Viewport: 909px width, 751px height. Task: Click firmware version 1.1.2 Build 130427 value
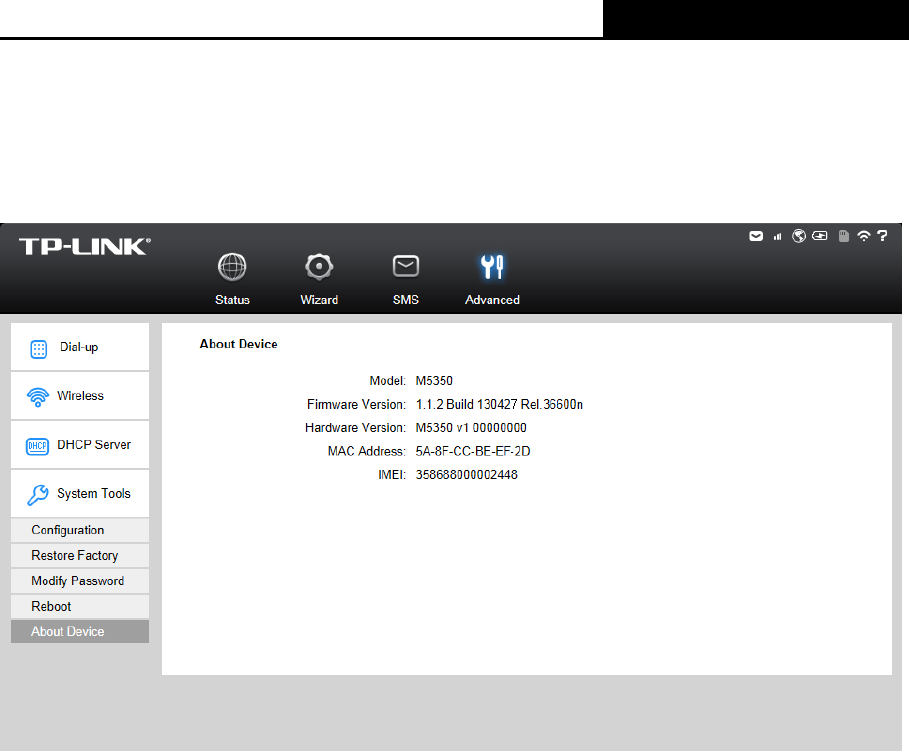(x=499, y=404)
